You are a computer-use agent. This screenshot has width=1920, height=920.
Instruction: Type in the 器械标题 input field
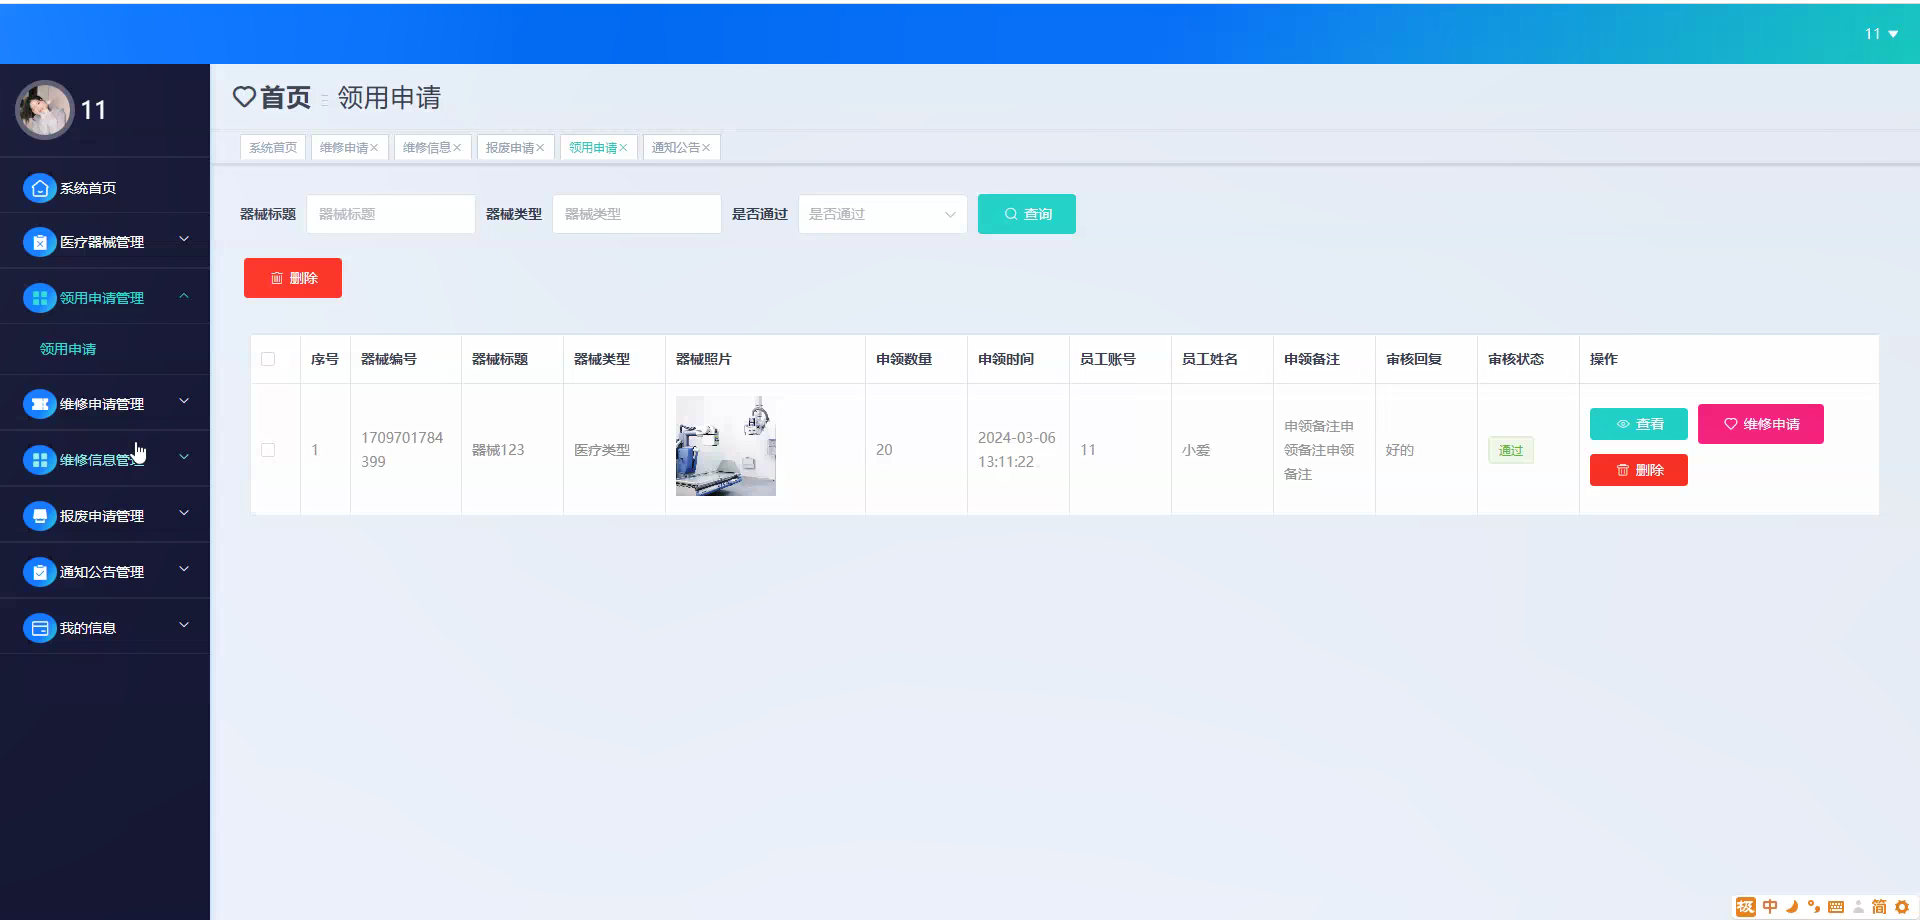click(390, 214)
